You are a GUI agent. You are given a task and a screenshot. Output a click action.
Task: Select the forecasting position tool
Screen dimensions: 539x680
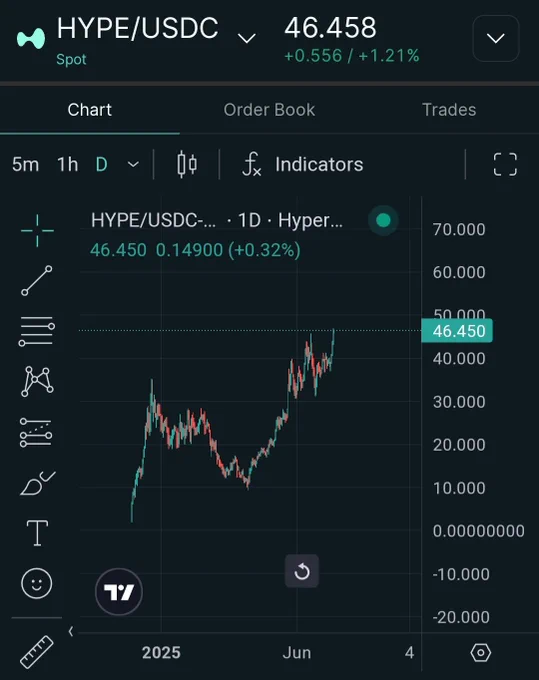coord(36,432)
